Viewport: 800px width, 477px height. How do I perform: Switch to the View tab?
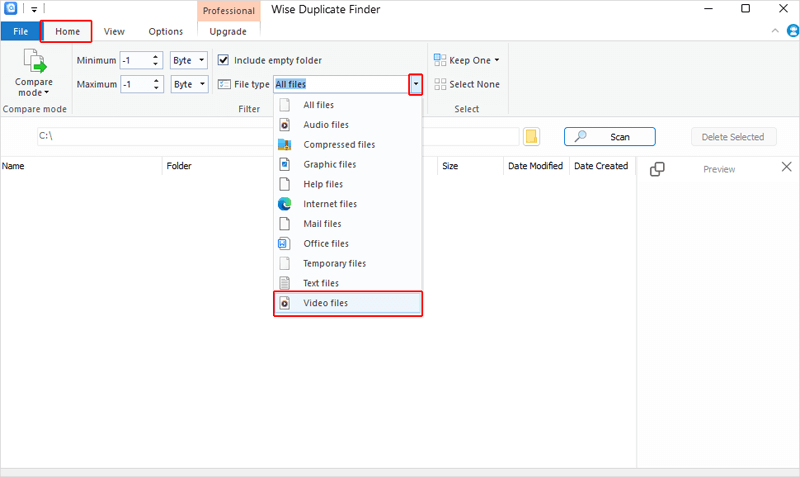pos(114,31)
